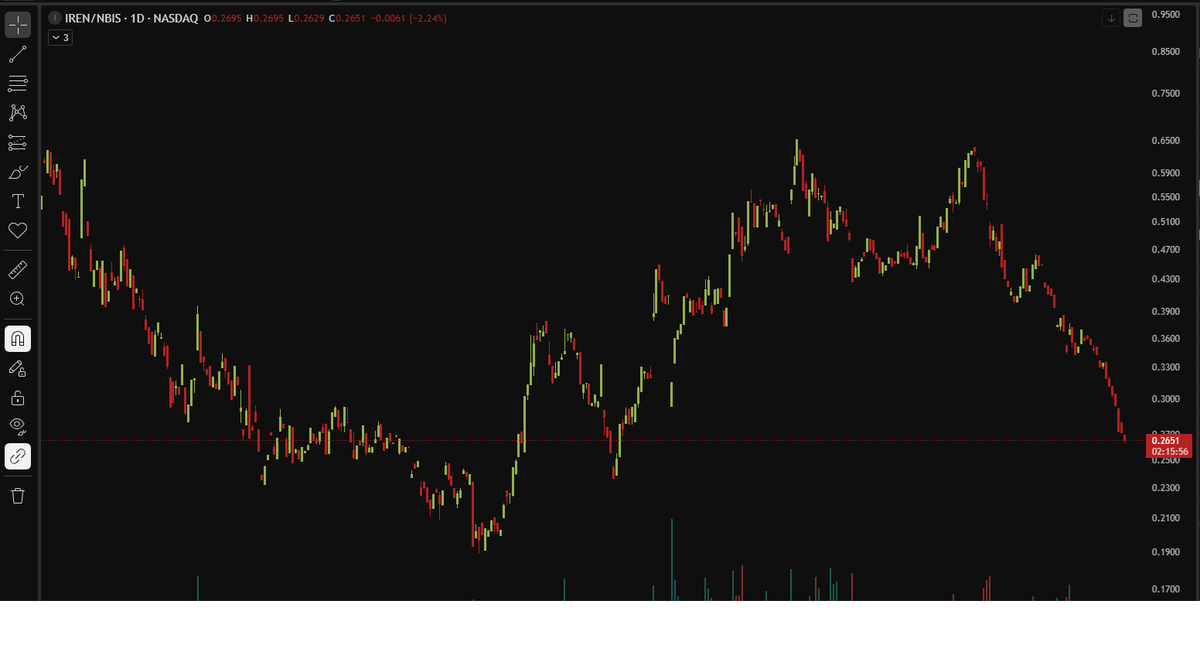
Task: Click the 0.1700 price scale label
Action: (x=1166, y=590)
